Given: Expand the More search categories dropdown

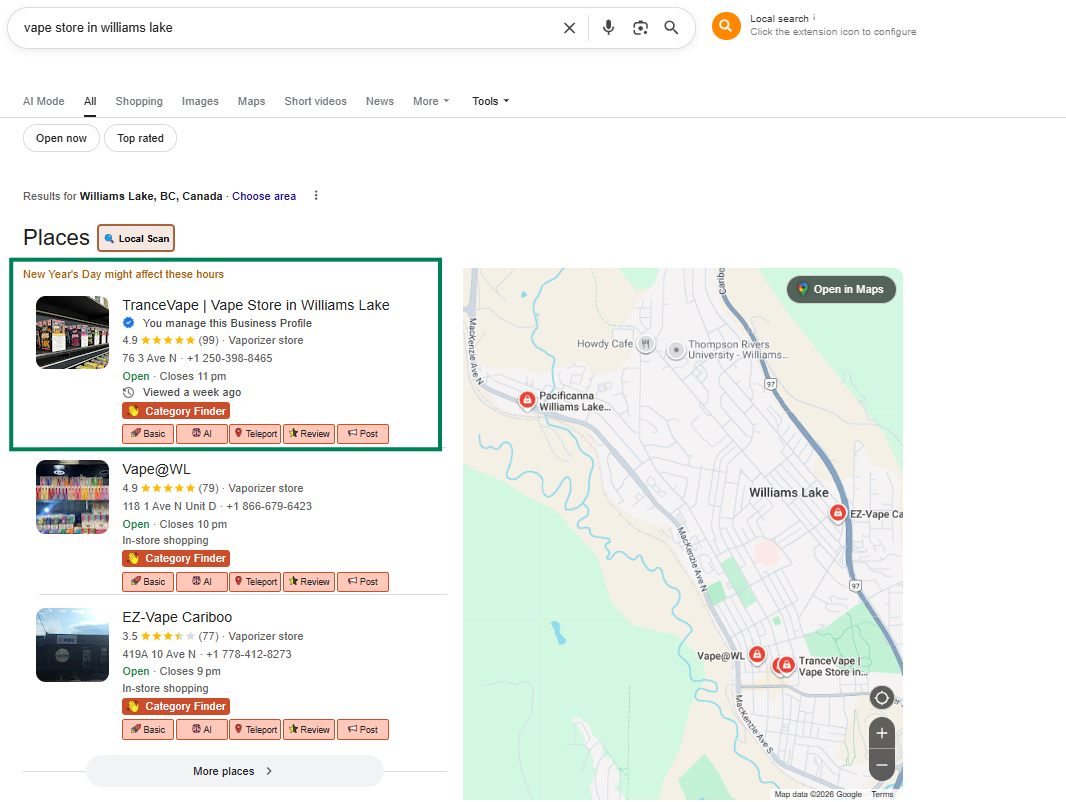Looking at the screenshot, I should click(x=431, y=101).
